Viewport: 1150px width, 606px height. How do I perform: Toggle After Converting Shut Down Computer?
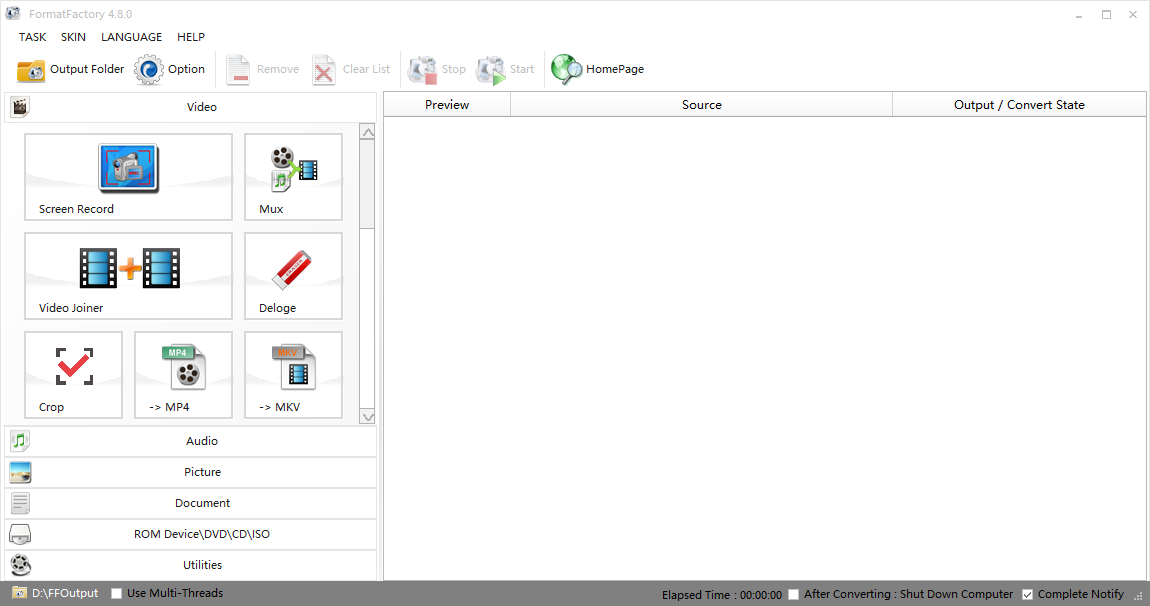click(x=794, y=595)
